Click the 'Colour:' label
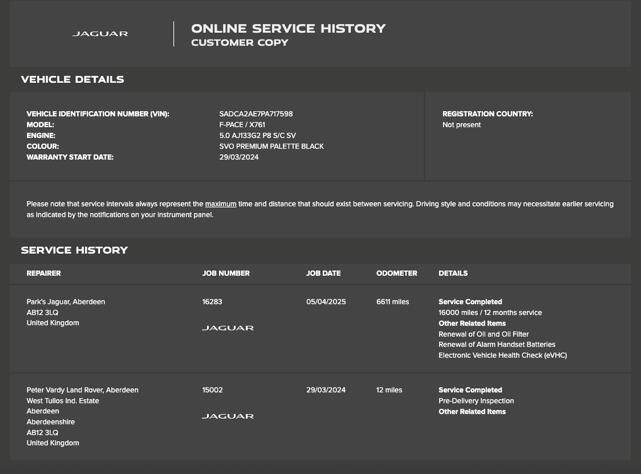This screenshot has width=641, height=474. pos(43,146)
